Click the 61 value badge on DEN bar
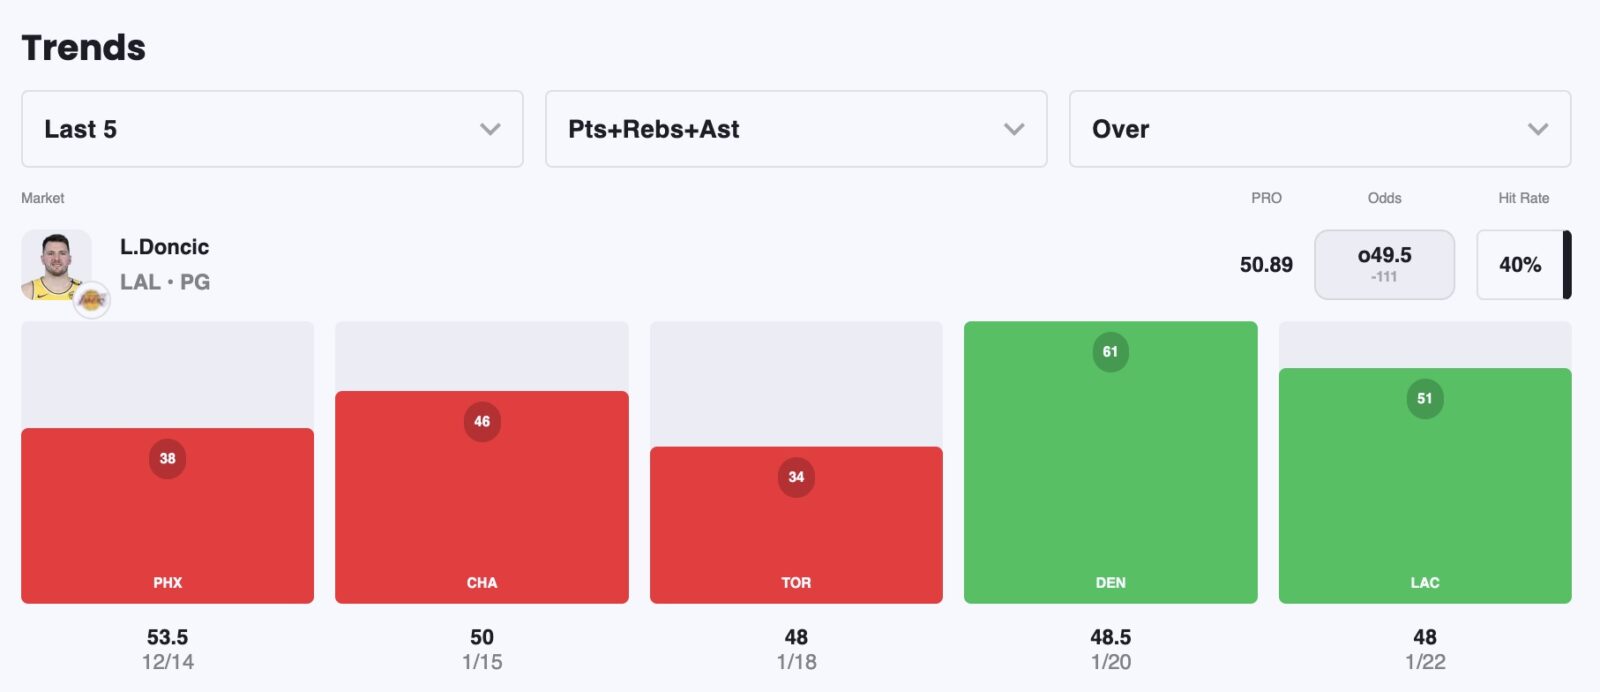The image size is (1600, 692). click(1110, 352)
